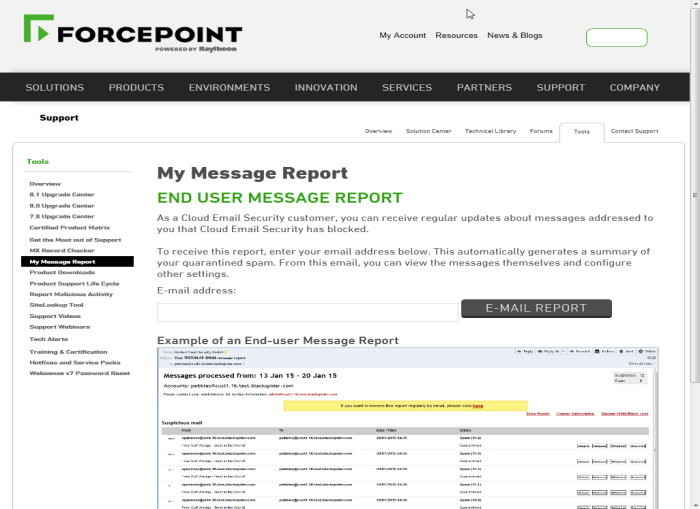This screenshot has width=700, height=509.
Task: Click the E-MAIL REPORT button
Action: pyautogui.click(x=536, y=309)
